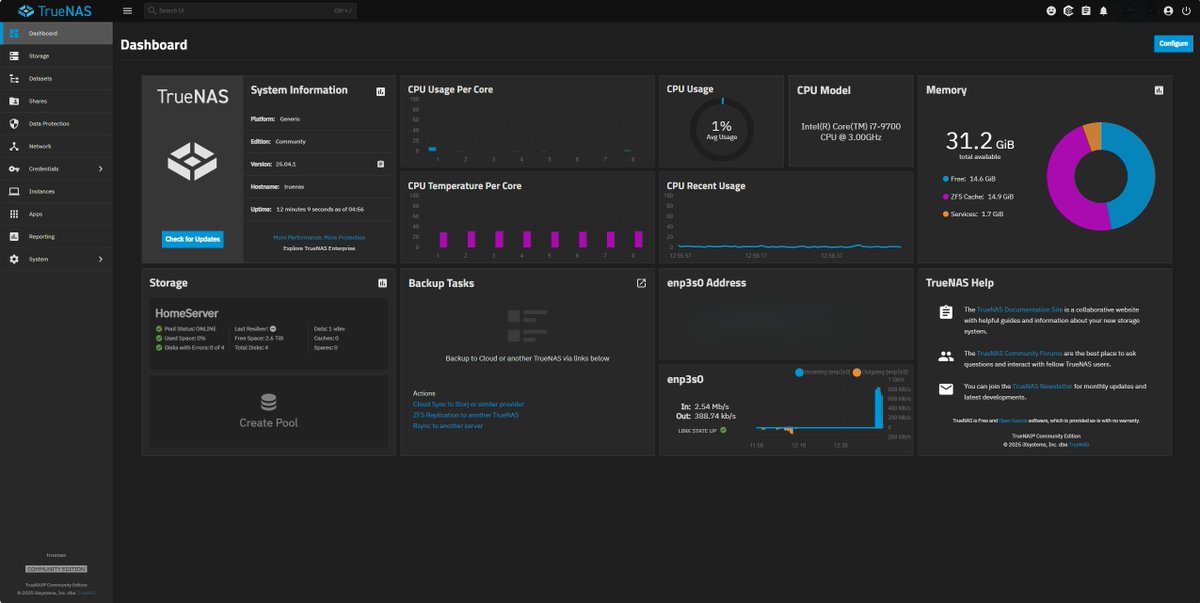1200x603 pixels.
Task: Click the community people icon in Help
Action: [x=946, y=355]
